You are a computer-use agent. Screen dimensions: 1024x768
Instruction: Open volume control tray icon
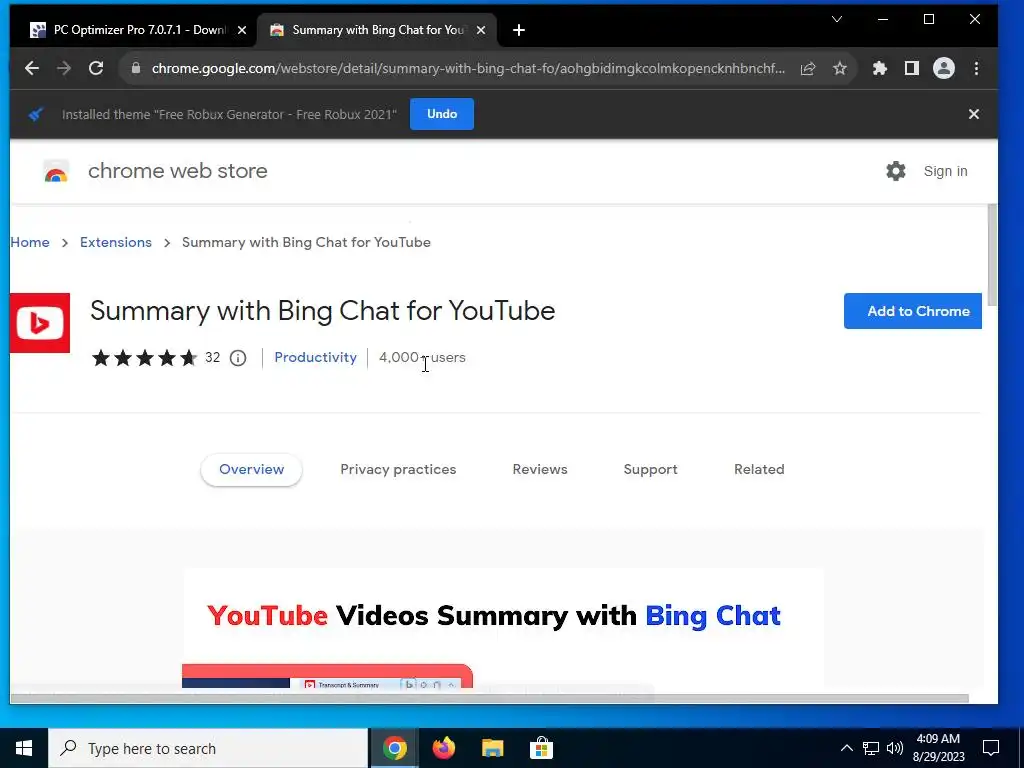[x=895, y=748]
